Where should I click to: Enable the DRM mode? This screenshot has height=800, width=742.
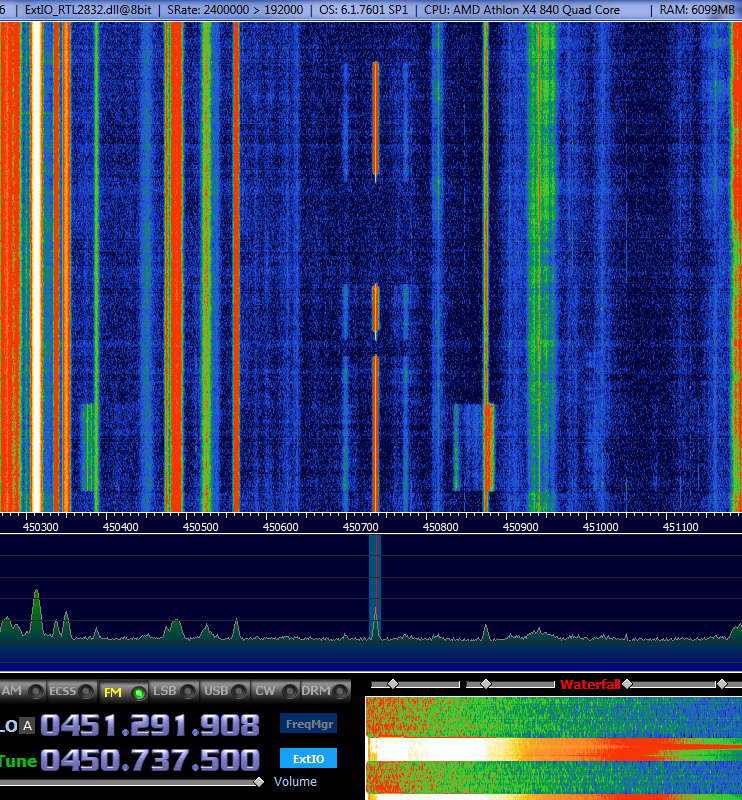point(326,691)
